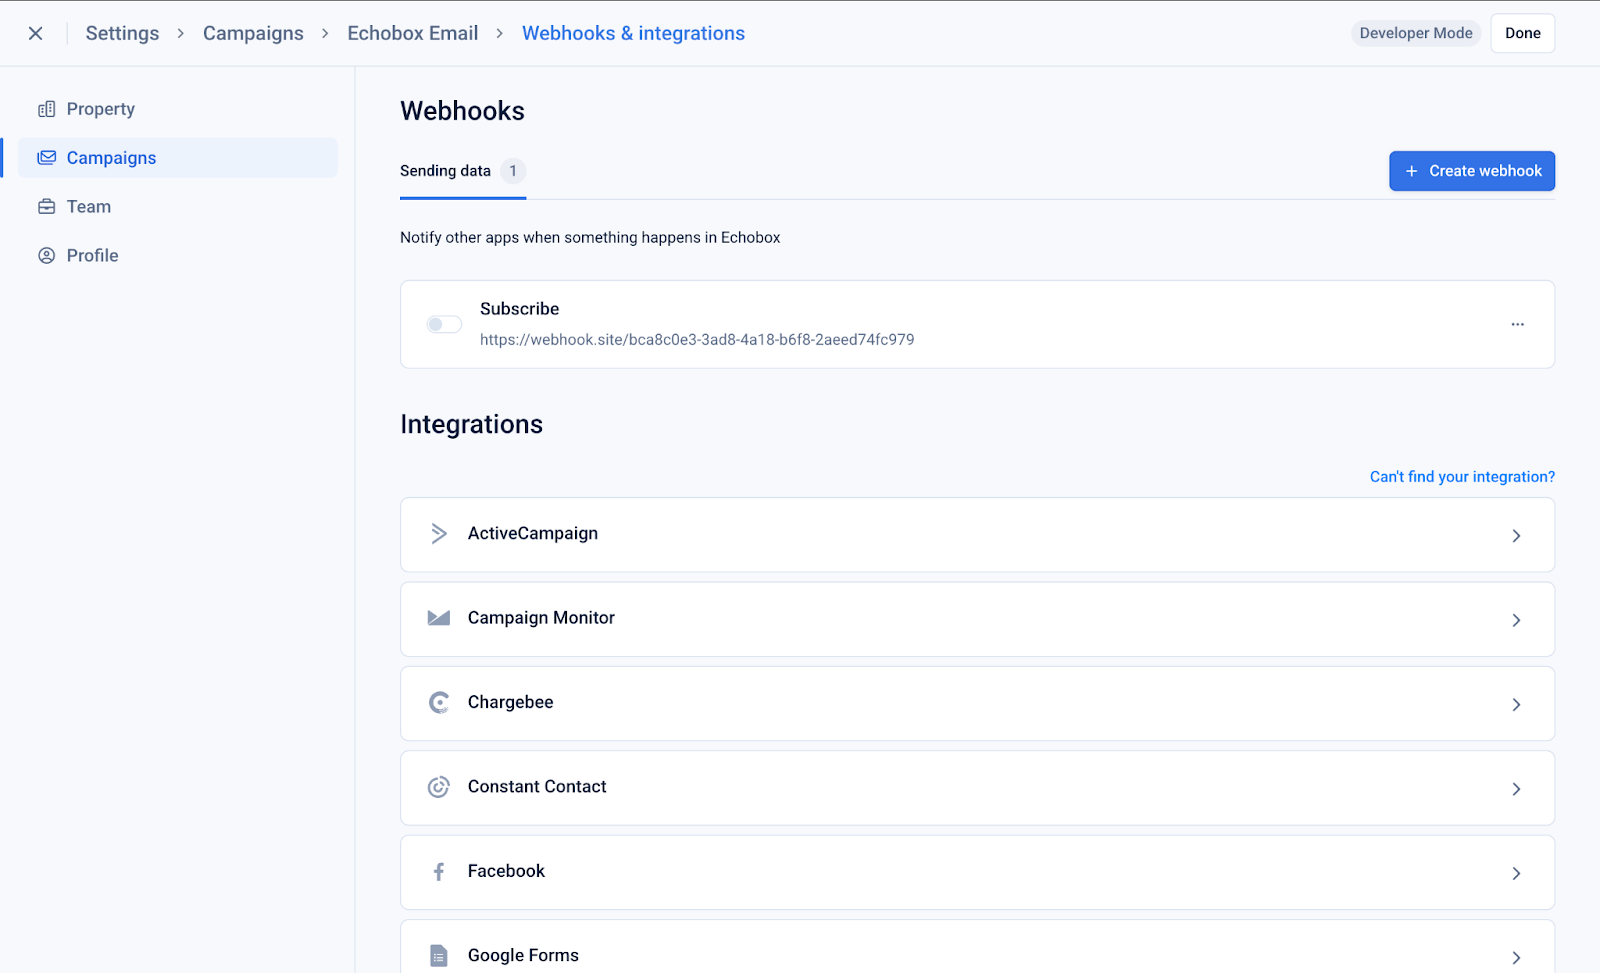Go to Profile settings in sidebar
Viewport: 1600px width, 973px height.
[92, 256]
